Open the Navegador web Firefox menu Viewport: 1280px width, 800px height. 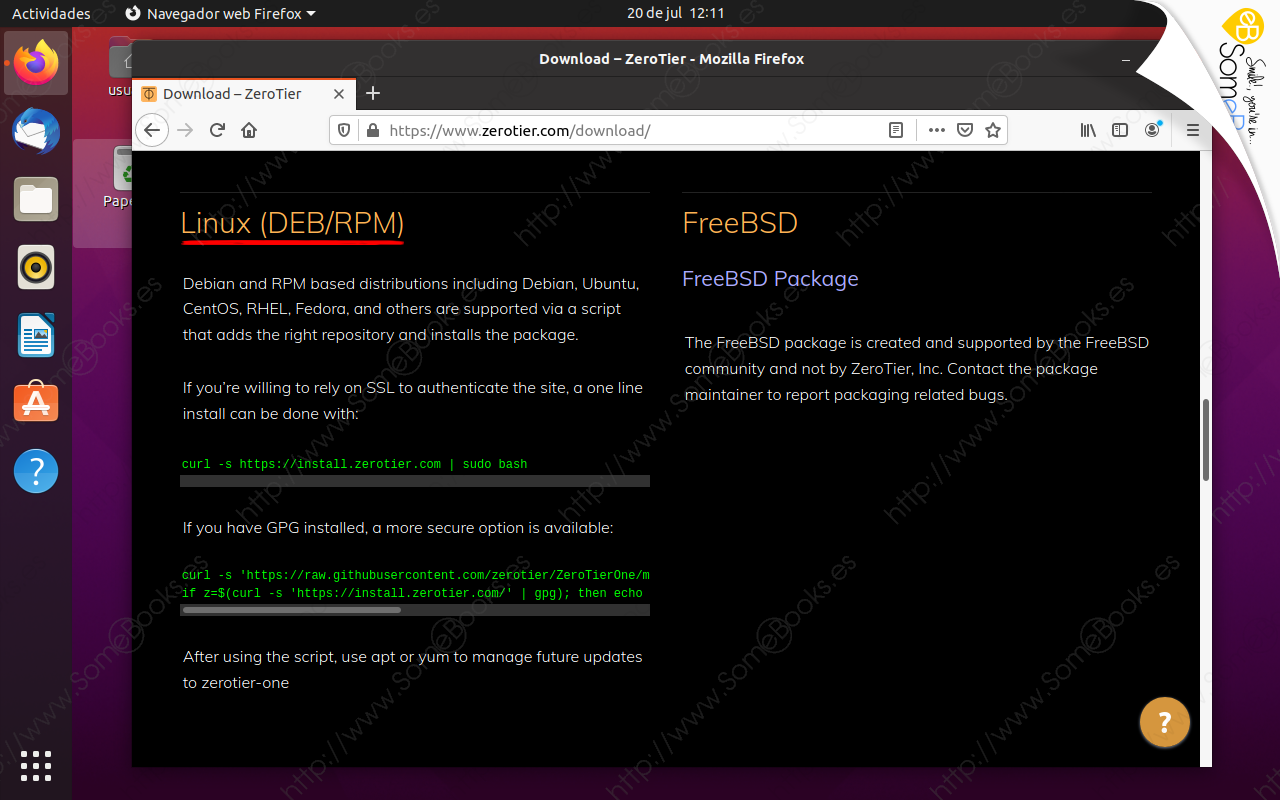click(x=220, y=13)
